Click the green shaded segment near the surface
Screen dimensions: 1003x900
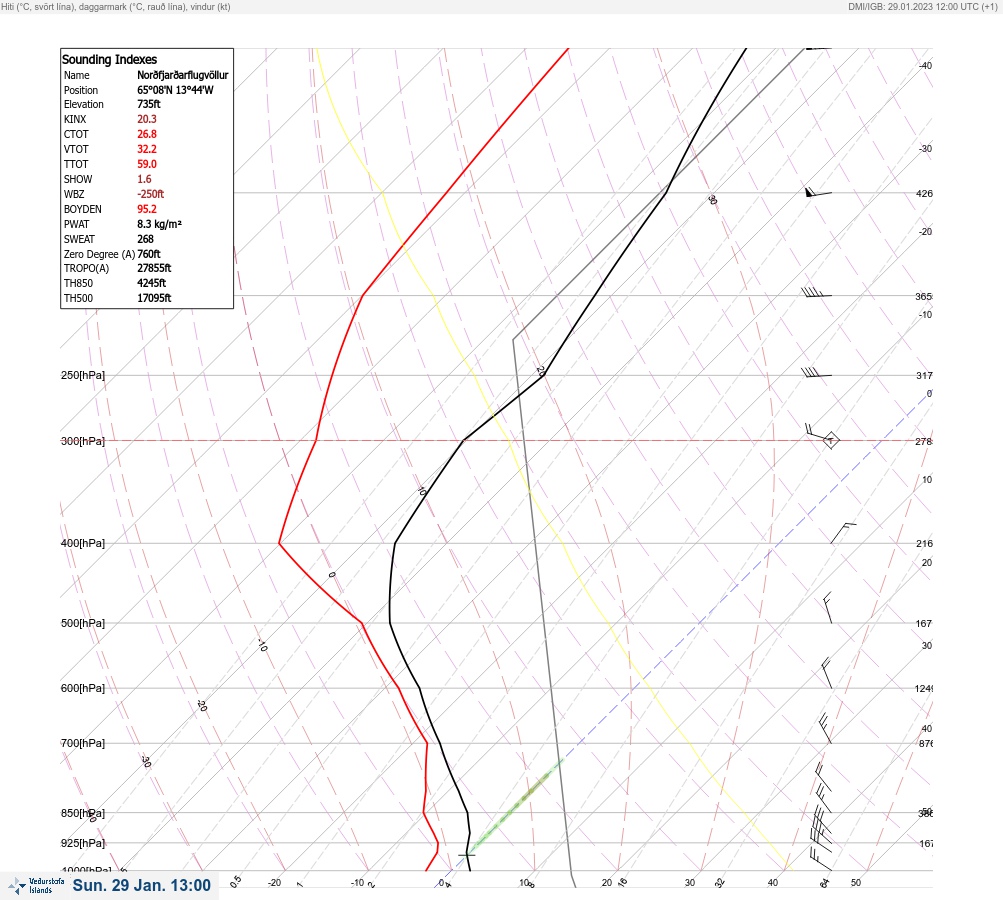(x=516, y=807)
